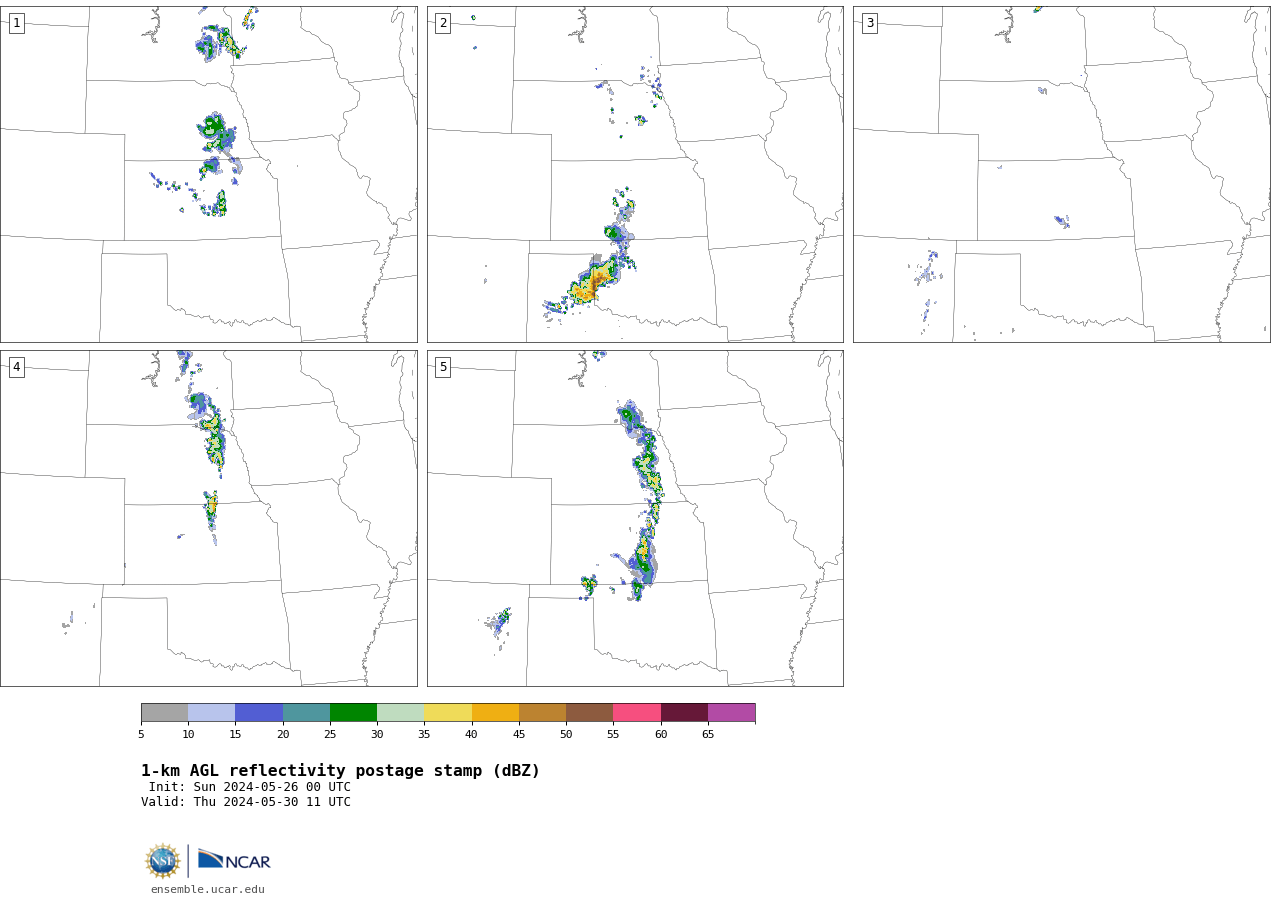Select the dark brown 50-55 dBZ swatch
The width and height of the screenshot is (1280, 901).
589,713
